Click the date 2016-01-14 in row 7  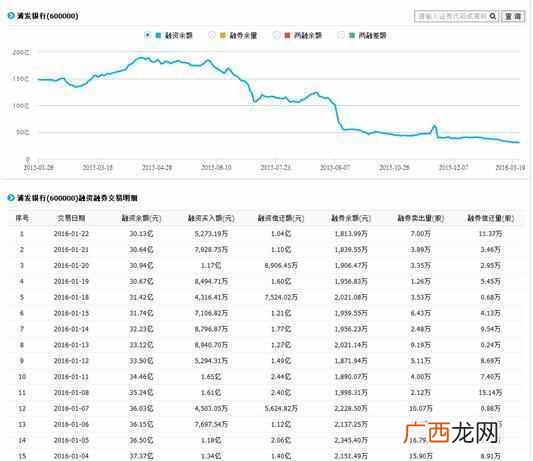click(x=71, y=329)
